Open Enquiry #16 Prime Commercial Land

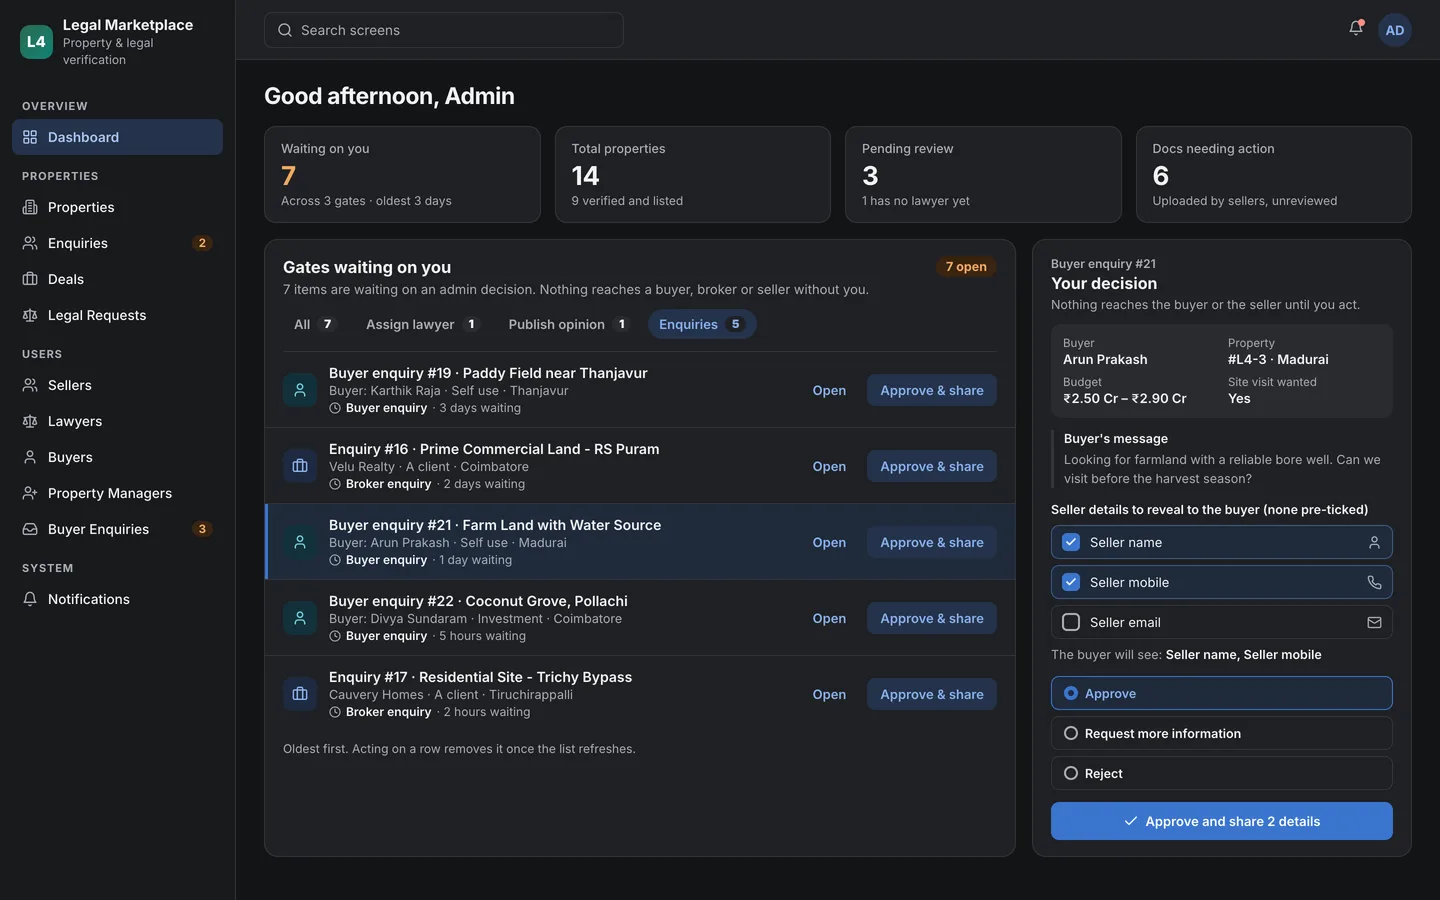point(829,466)
